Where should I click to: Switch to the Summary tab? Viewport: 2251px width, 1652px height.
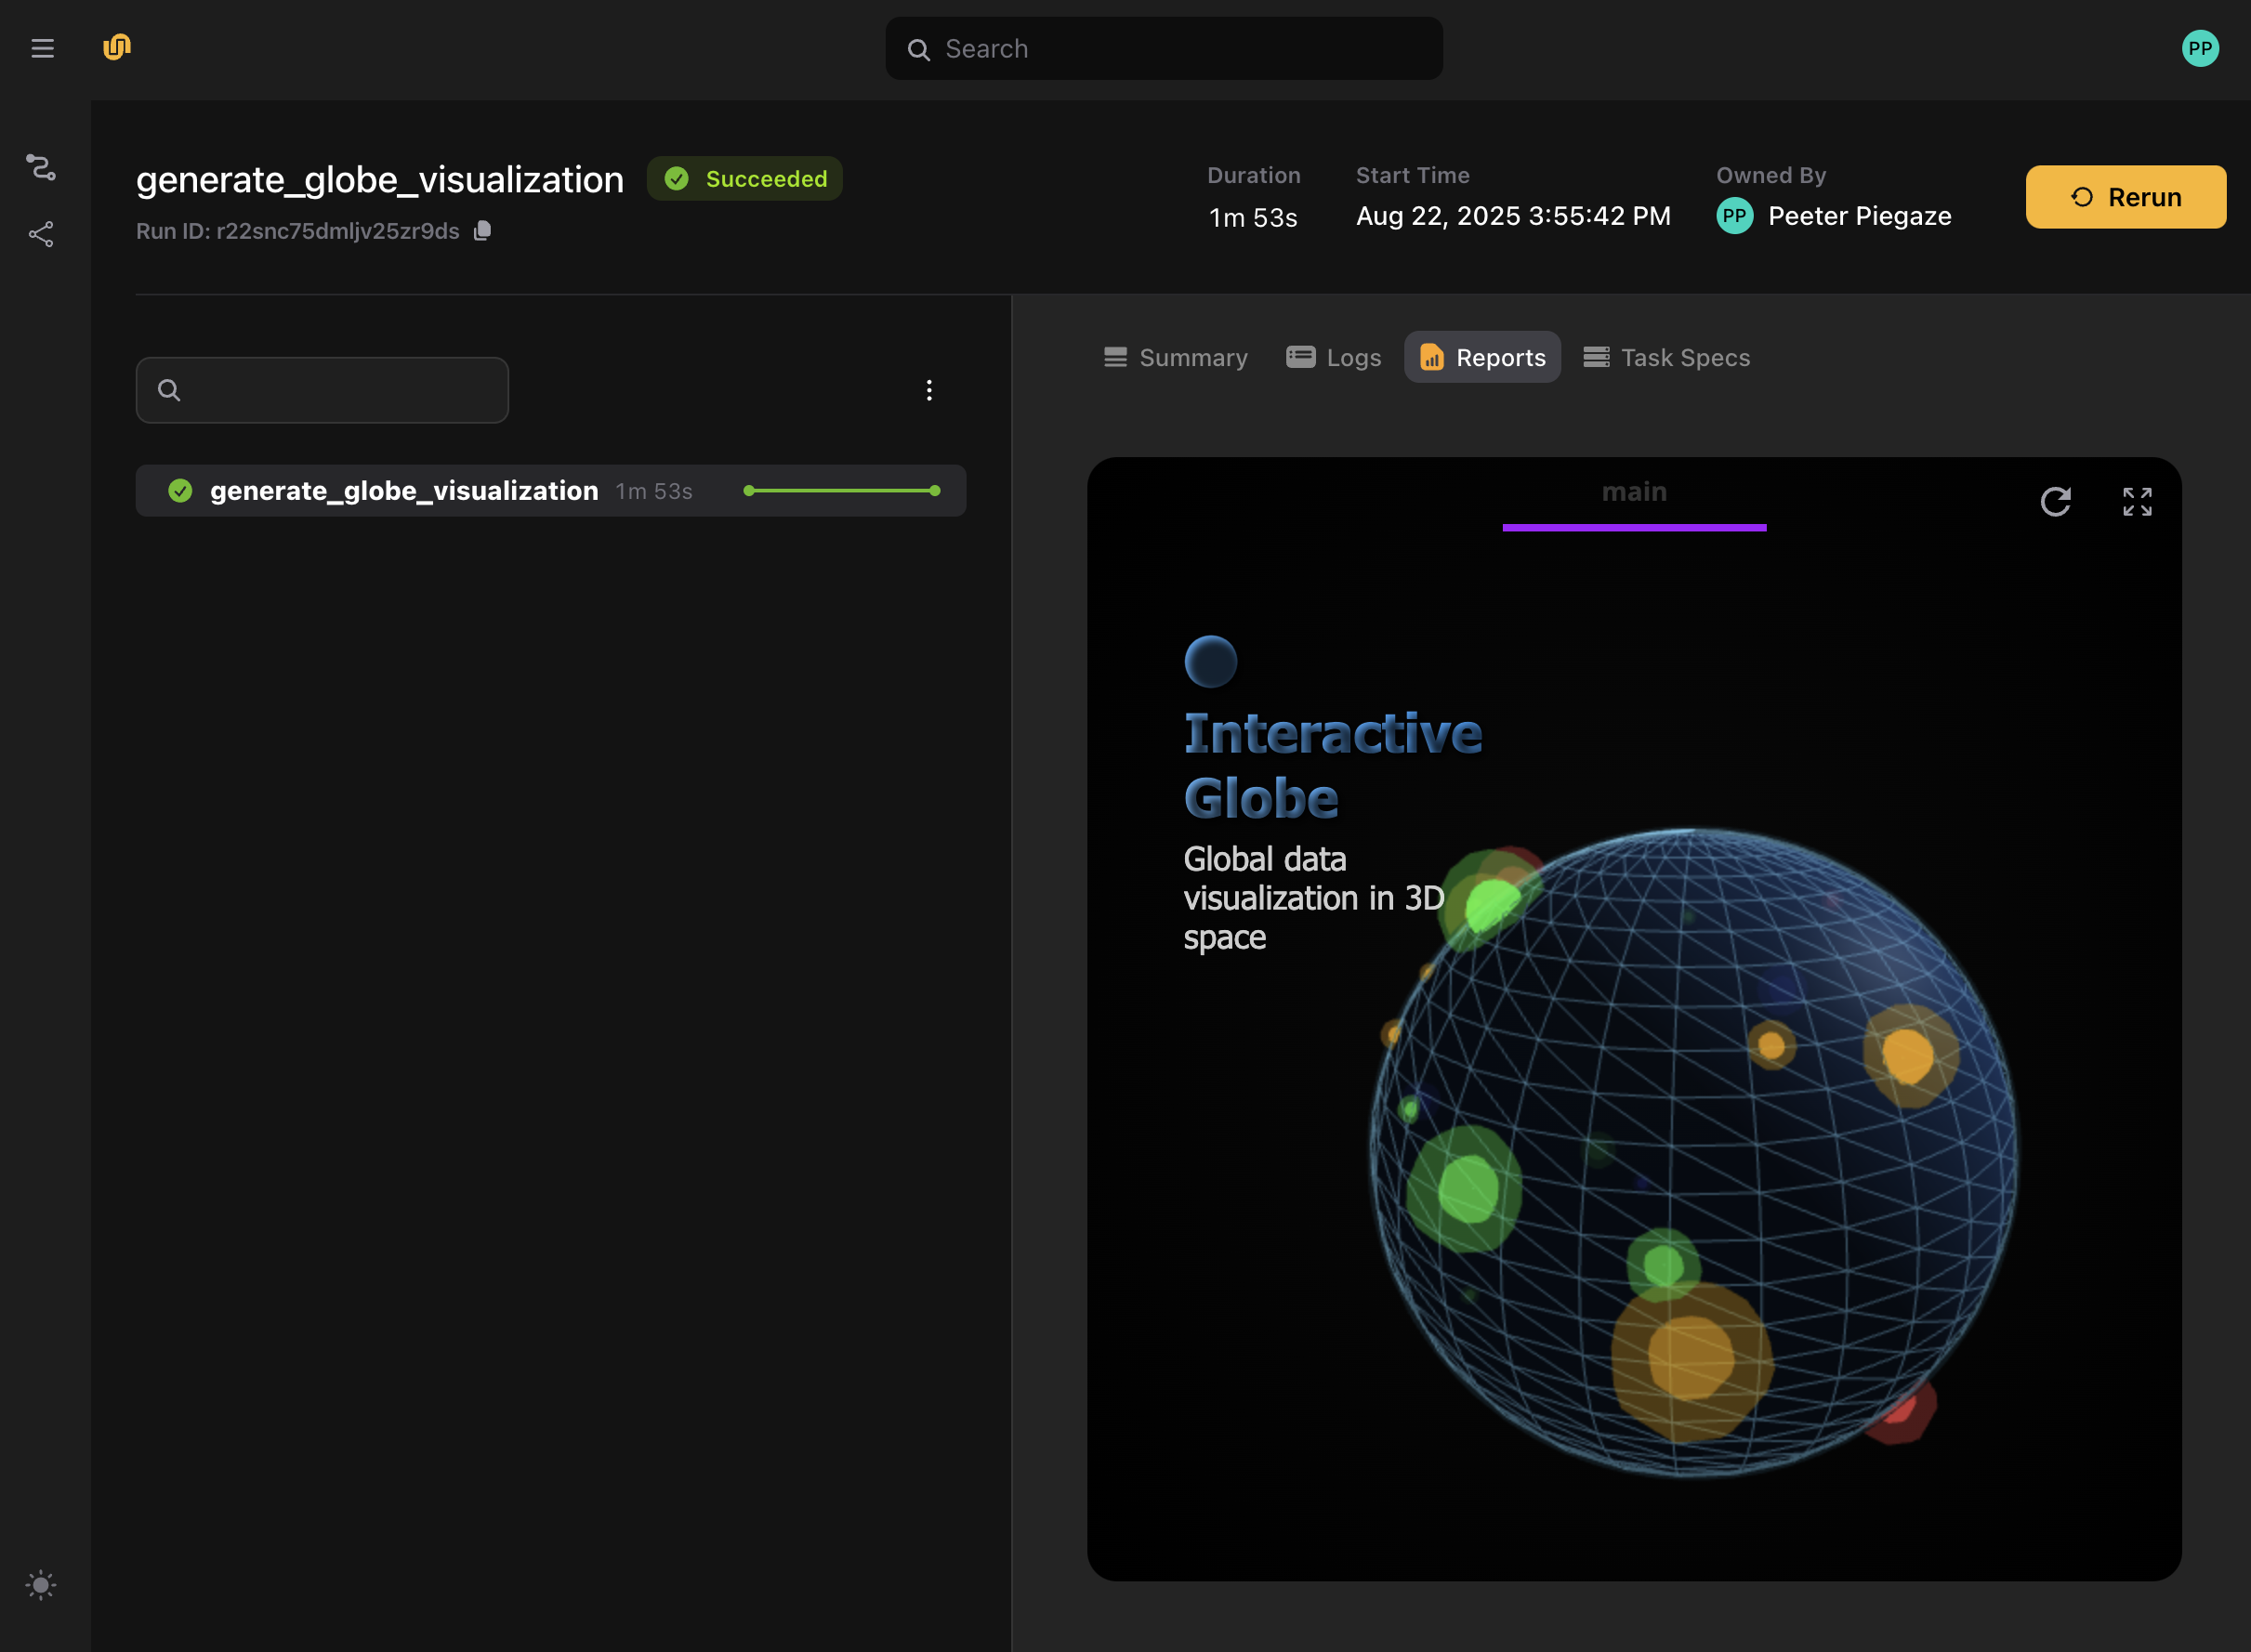point(1176,357)
